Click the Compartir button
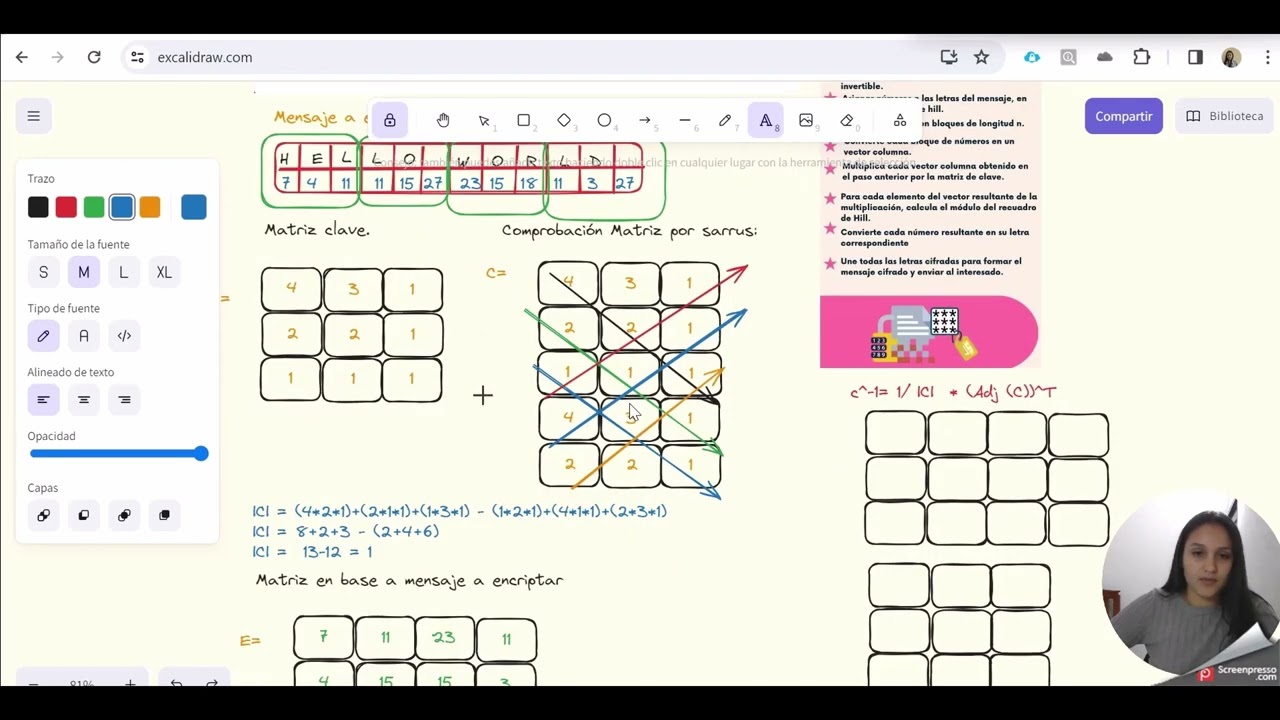 click(1124, 116)
